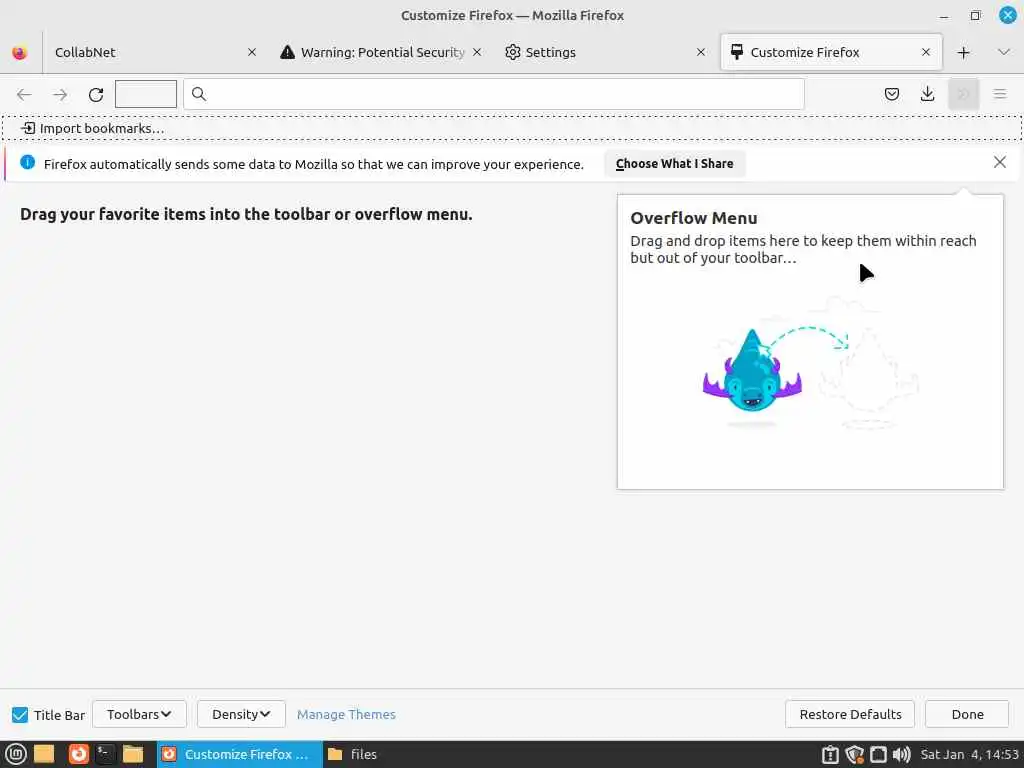Viewport: 1024px width, 768px height.
Task: Click inside the URL address field
Action: [x=494, y=95]
